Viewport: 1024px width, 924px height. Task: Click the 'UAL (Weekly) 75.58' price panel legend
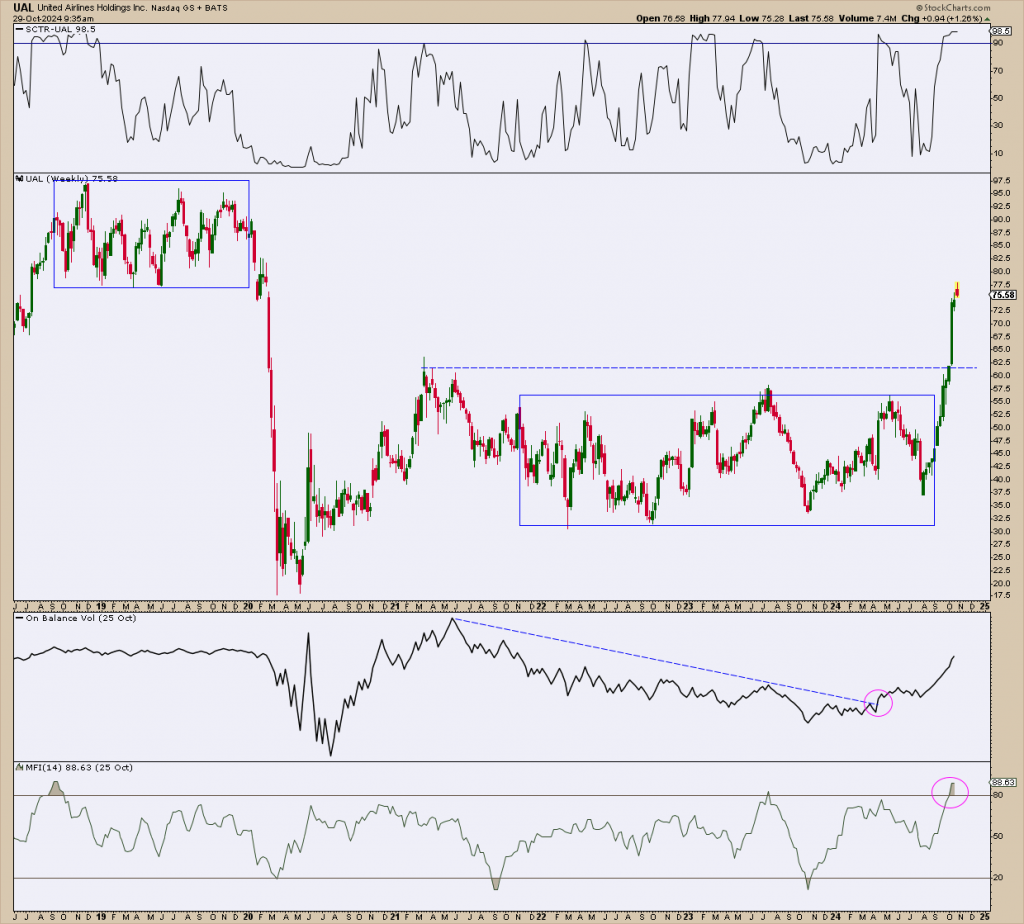click(x=71, y=178)
